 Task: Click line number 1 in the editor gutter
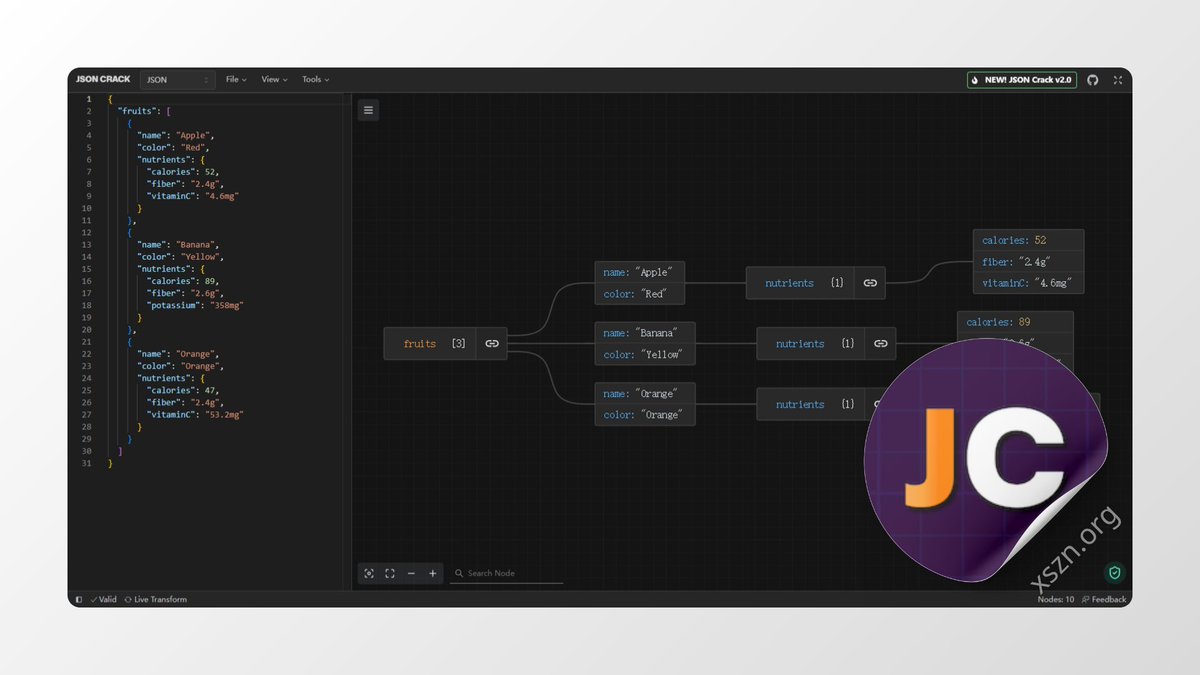pos(89,100)
